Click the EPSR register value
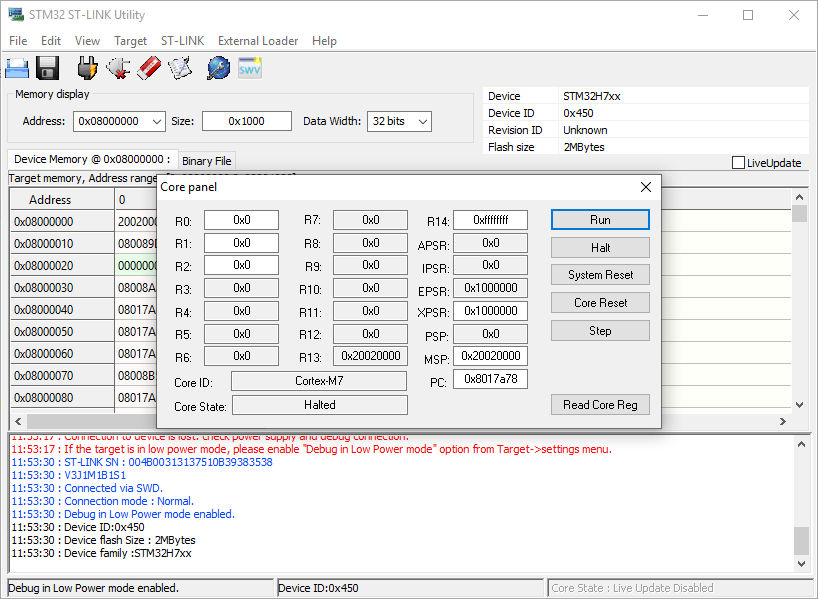Image resolution: width=818 pixels, height=599 pixels. (490, 288)
